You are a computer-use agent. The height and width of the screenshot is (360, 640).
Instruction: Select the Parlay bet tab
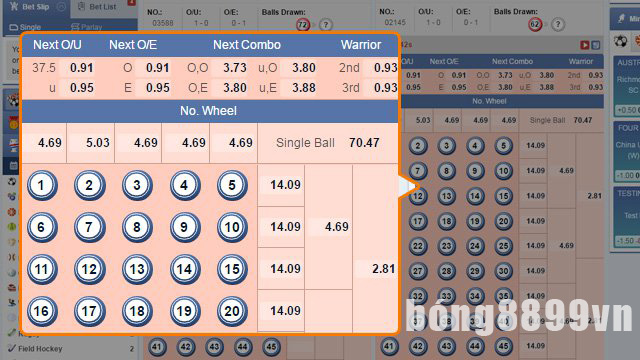[87, 27]
